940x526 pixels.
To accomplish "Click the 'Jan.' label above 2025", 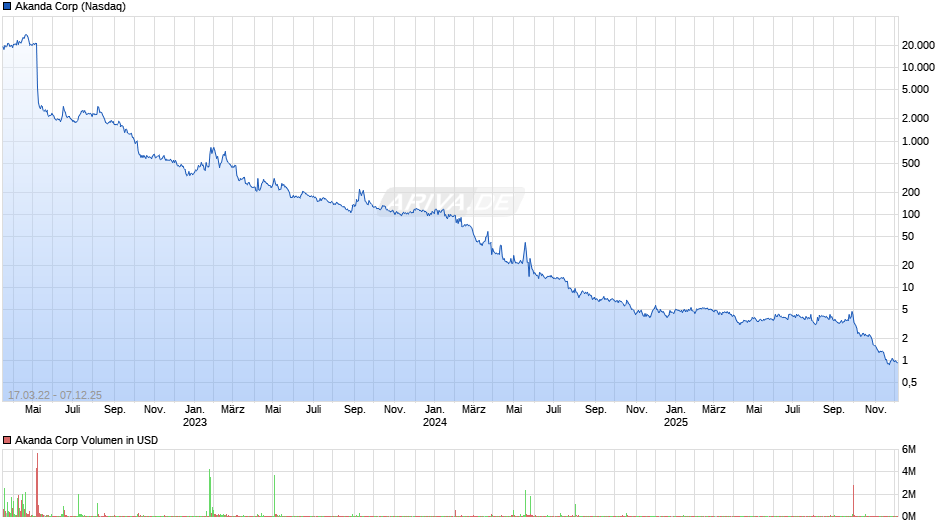I will tap(676, 409).
